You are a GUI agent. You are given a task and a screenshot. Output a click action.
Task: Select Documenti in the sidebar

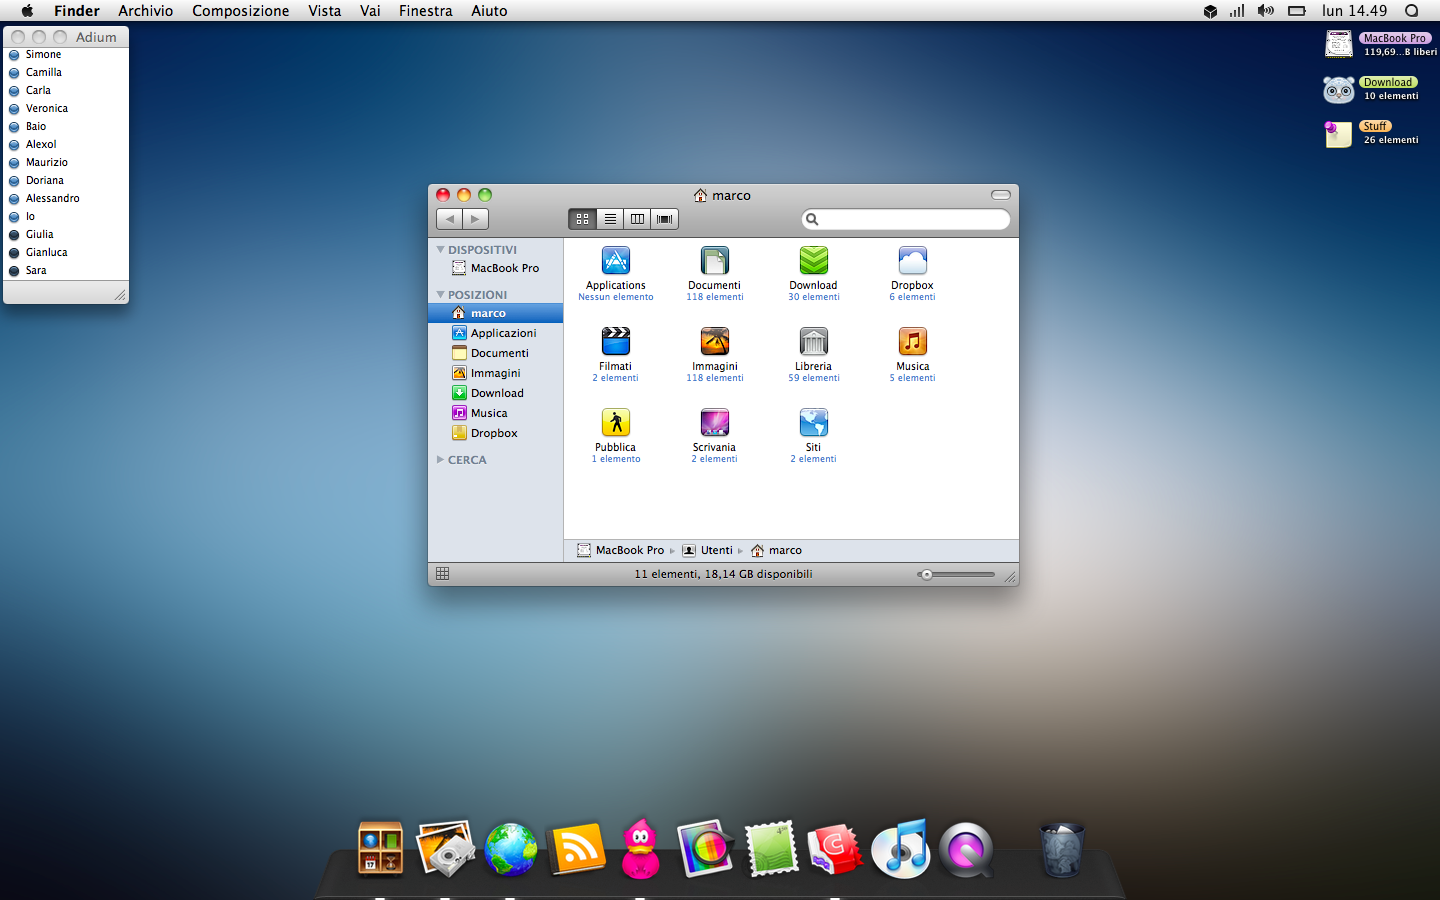click(495, 353)
